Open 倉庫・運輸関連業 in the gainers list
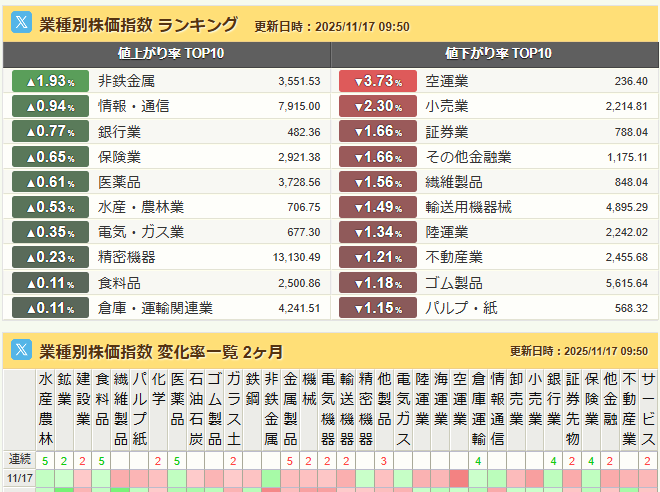Viewport: 660px width, 492px height. (155, 308)
